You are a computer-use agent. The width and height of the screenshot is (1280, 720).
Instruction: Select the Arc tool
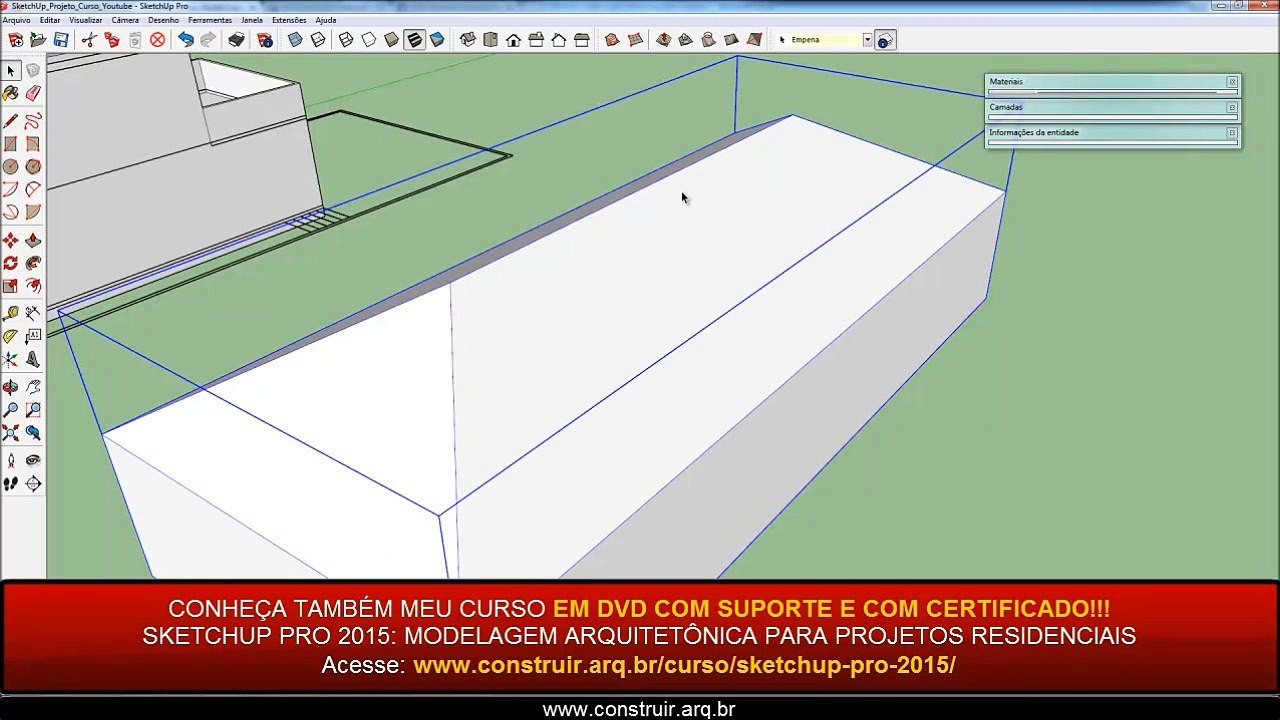click(x=10, y=189)
